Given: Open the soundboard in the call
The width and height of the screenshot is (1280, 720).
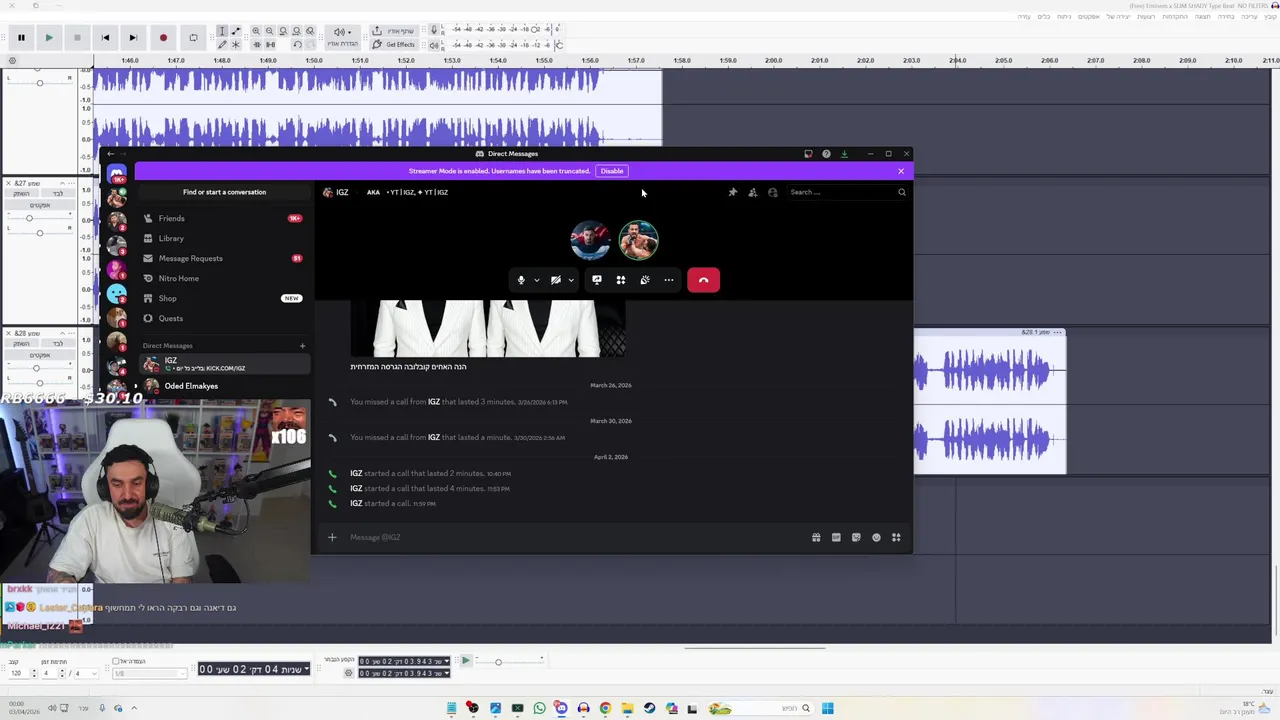Looking at the screenshot, I should (x=645, y=280).
